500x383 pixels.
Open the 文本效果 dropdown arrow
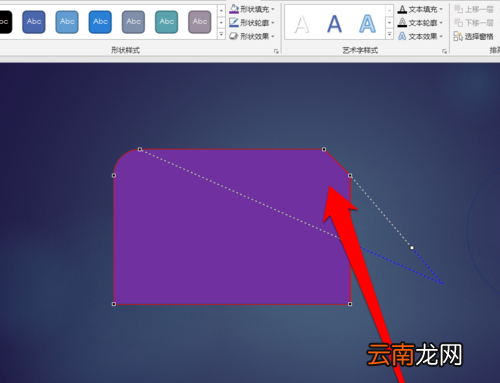[441, 36]
